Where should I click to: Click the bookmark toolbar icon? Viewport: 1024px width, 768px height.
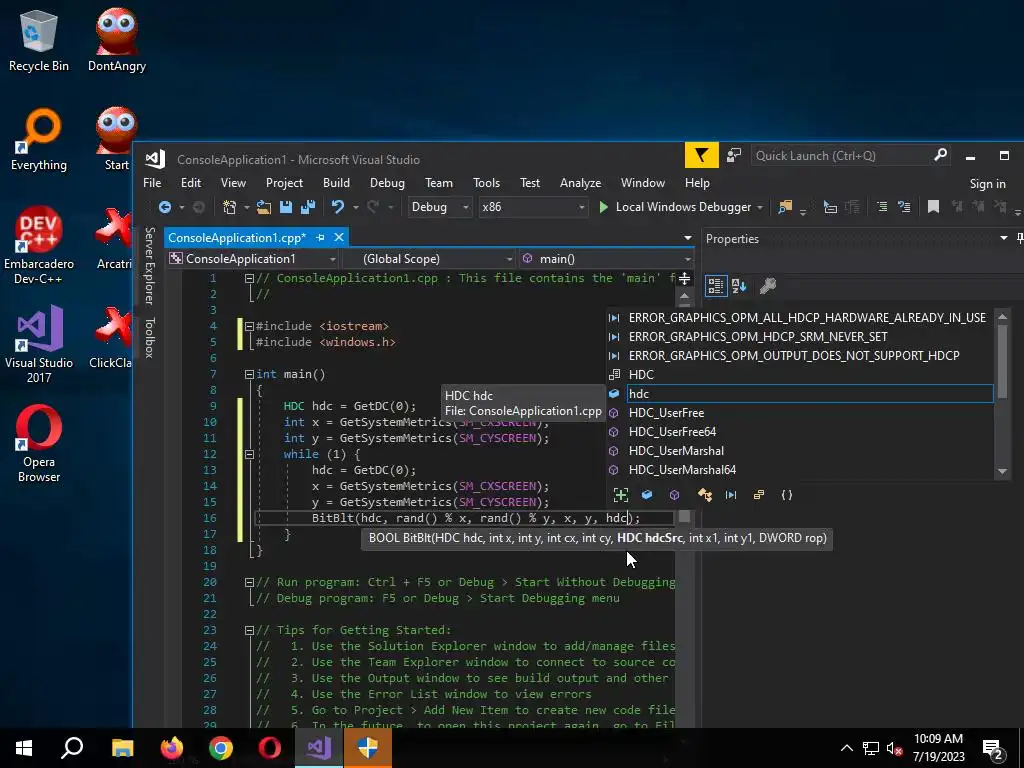pyautogui.click(x=933, y=207)
